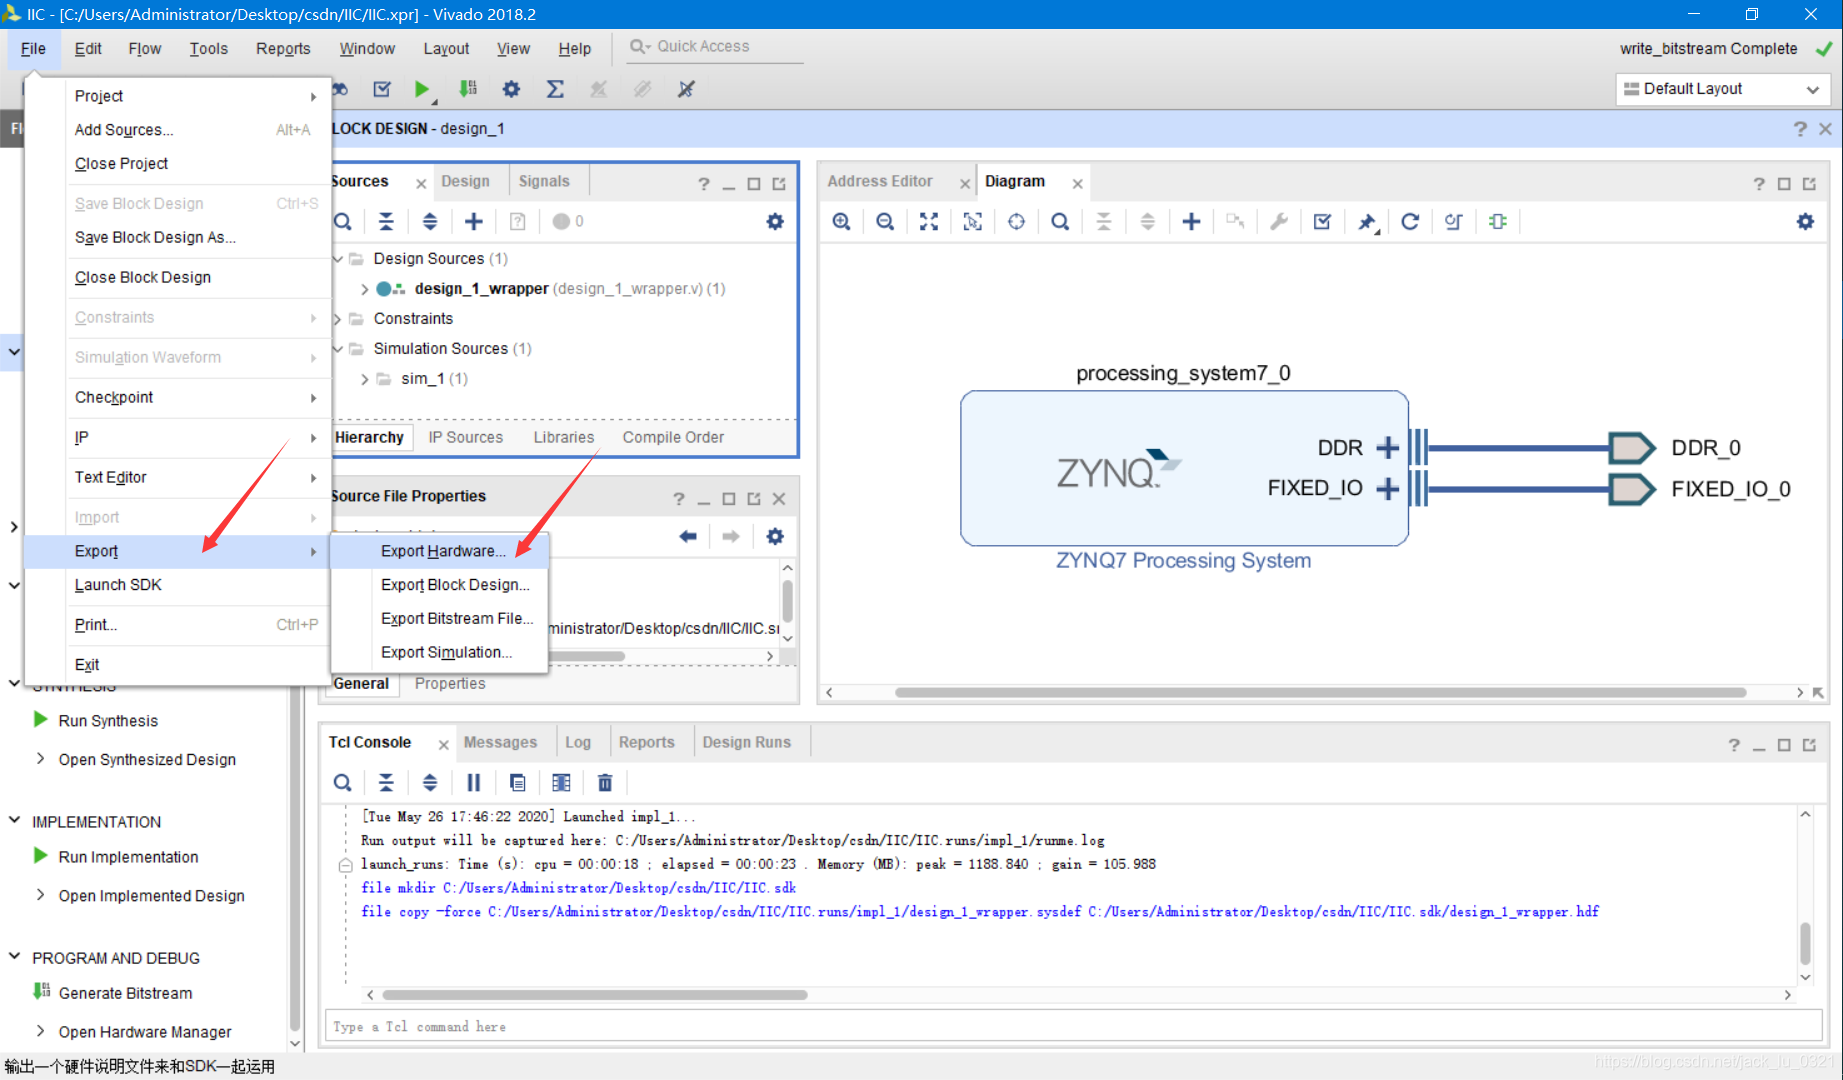1843x1080 pixels.
Task: Click the Properties tab in Source File Properties
Action: coord(450,683)
